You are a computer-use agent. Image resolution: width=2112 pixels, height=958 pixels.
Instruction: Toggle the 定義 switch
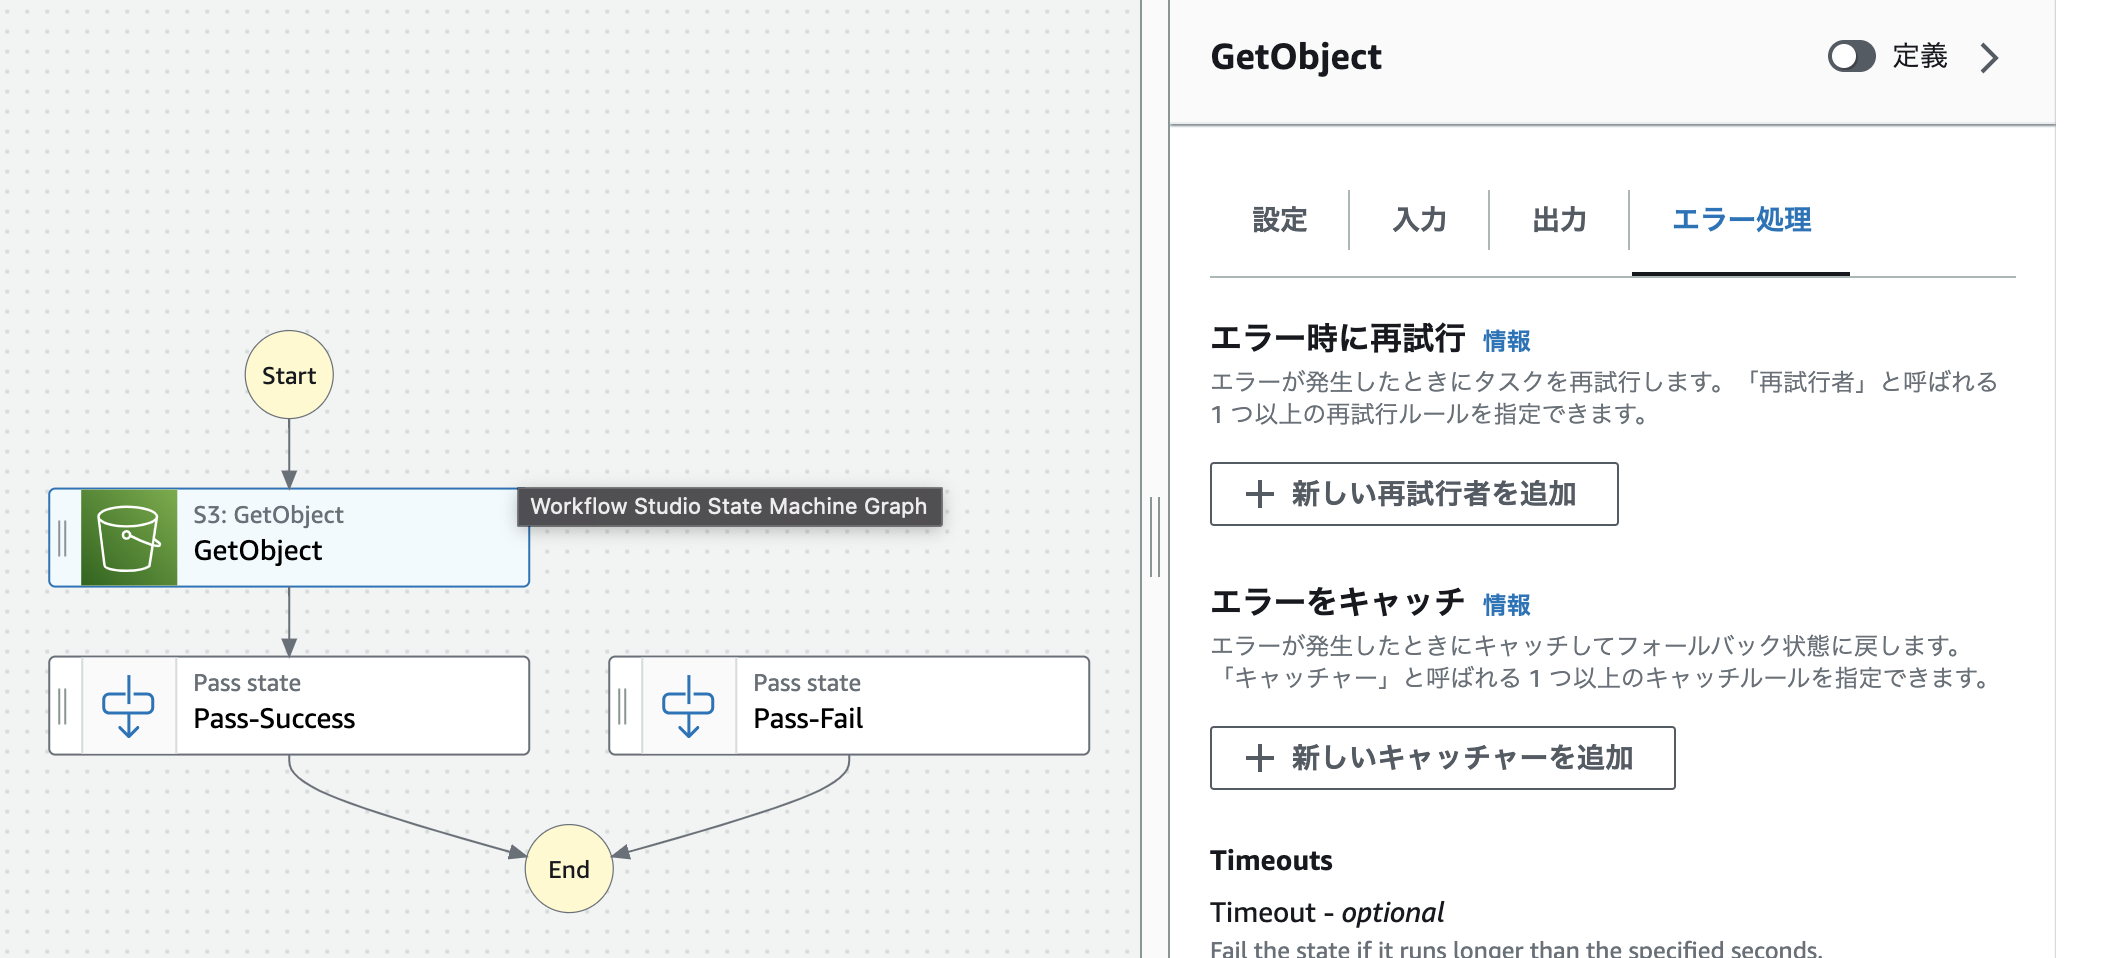coord(1852,56)
